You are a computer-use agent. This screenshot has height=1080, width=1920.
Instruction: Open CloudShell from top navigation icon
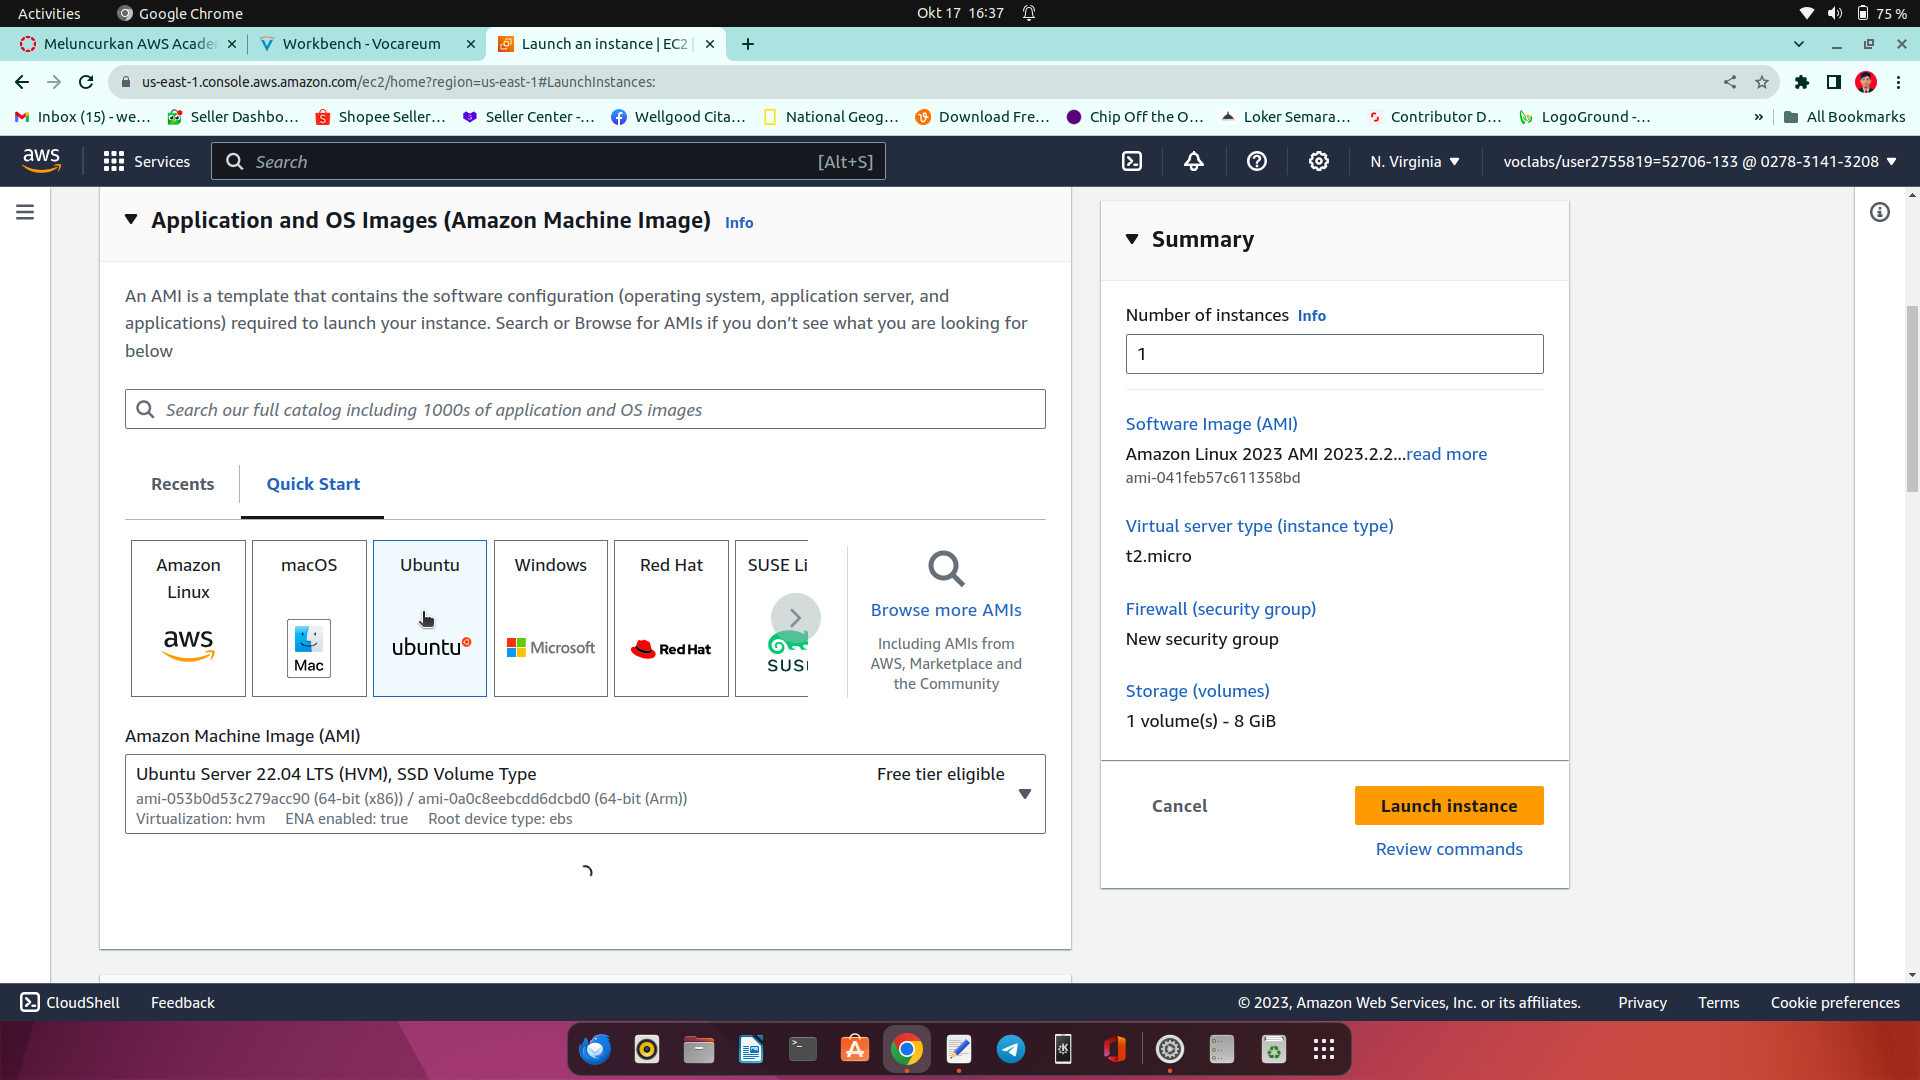[x=1131, y=161]
